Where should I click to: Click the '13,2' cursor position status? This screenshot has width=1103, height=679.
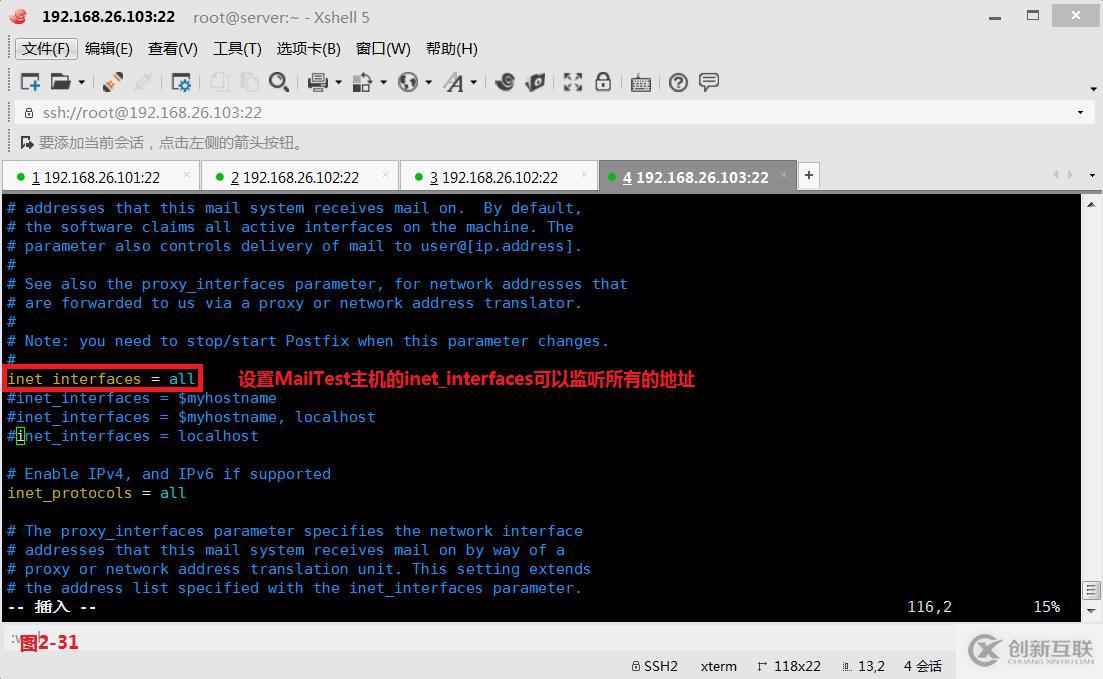pyautogui.click(x=863, y=666)
